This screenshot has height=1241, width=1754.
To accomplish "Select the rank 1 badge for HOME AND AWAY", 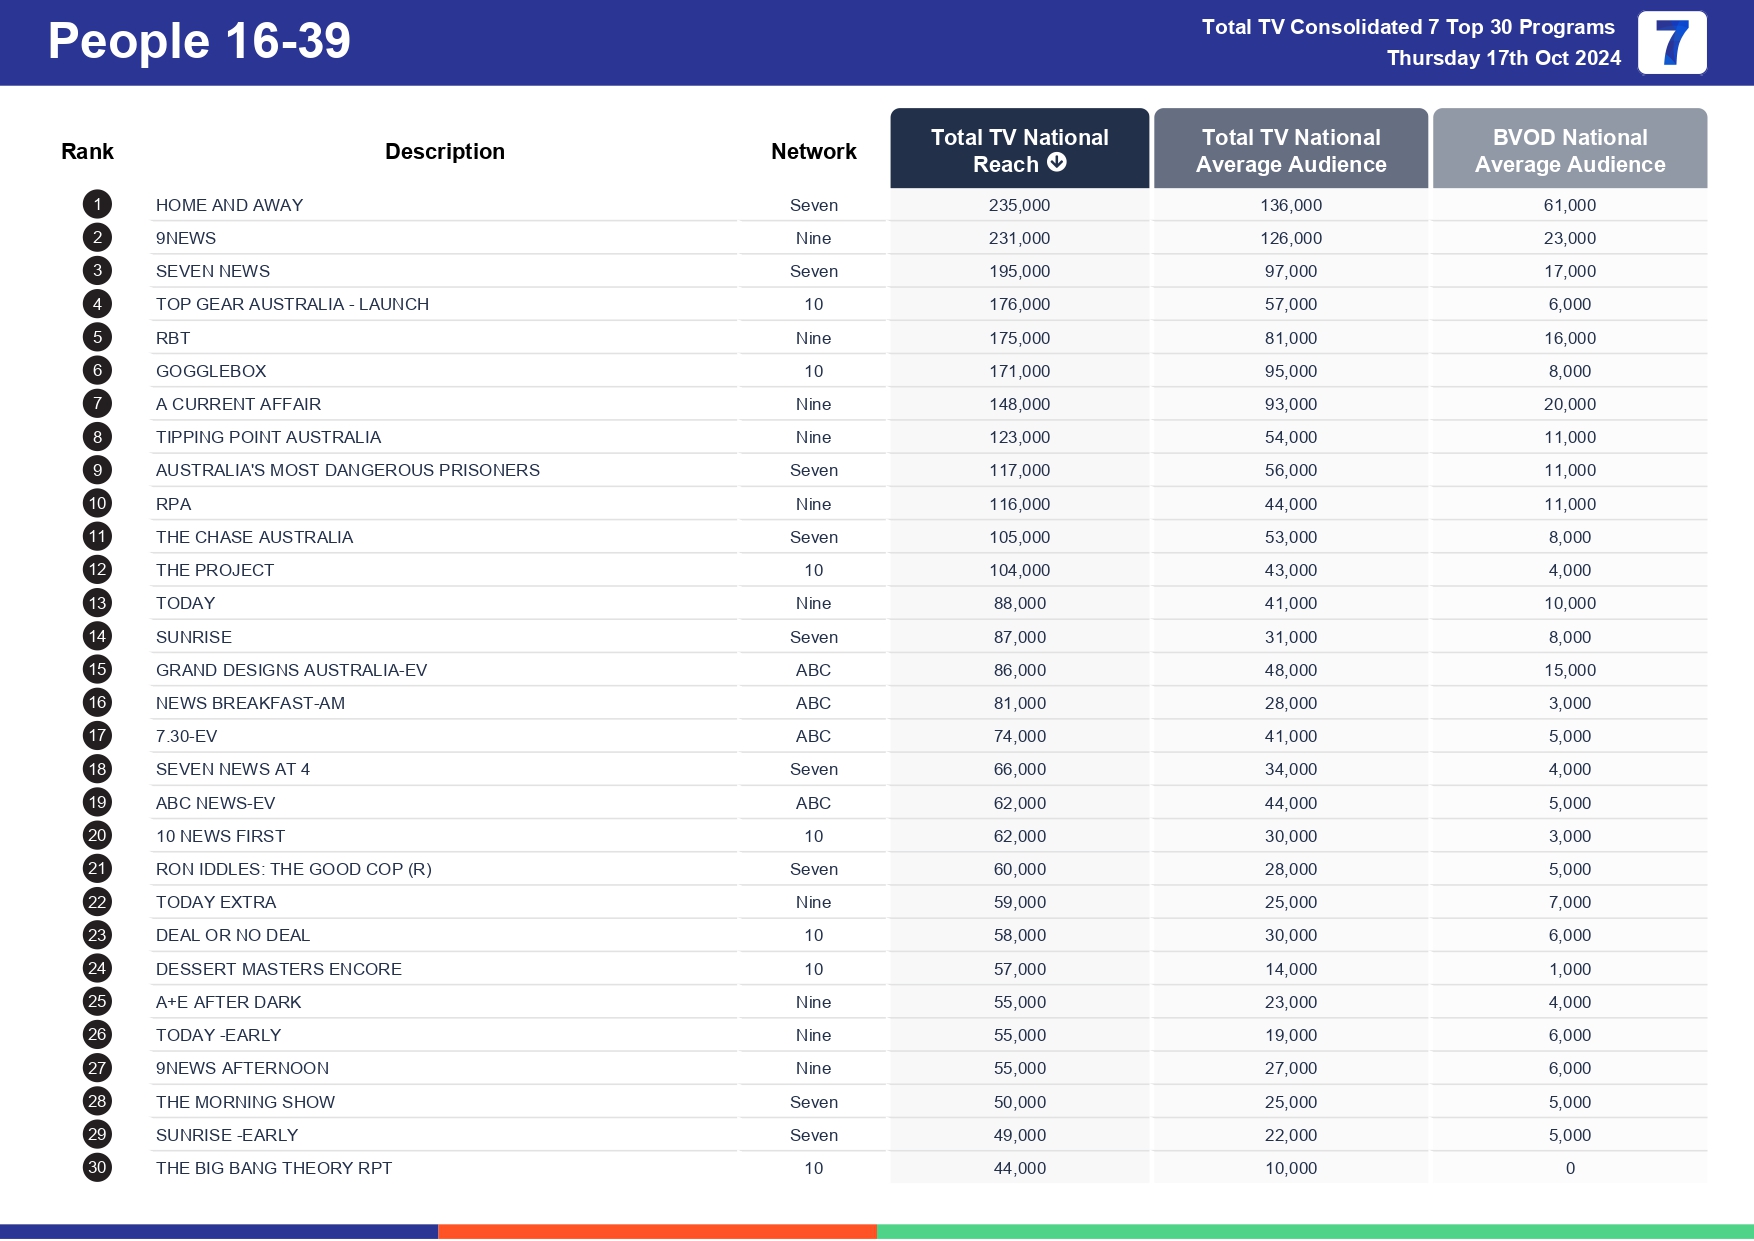I will (96, 204).
